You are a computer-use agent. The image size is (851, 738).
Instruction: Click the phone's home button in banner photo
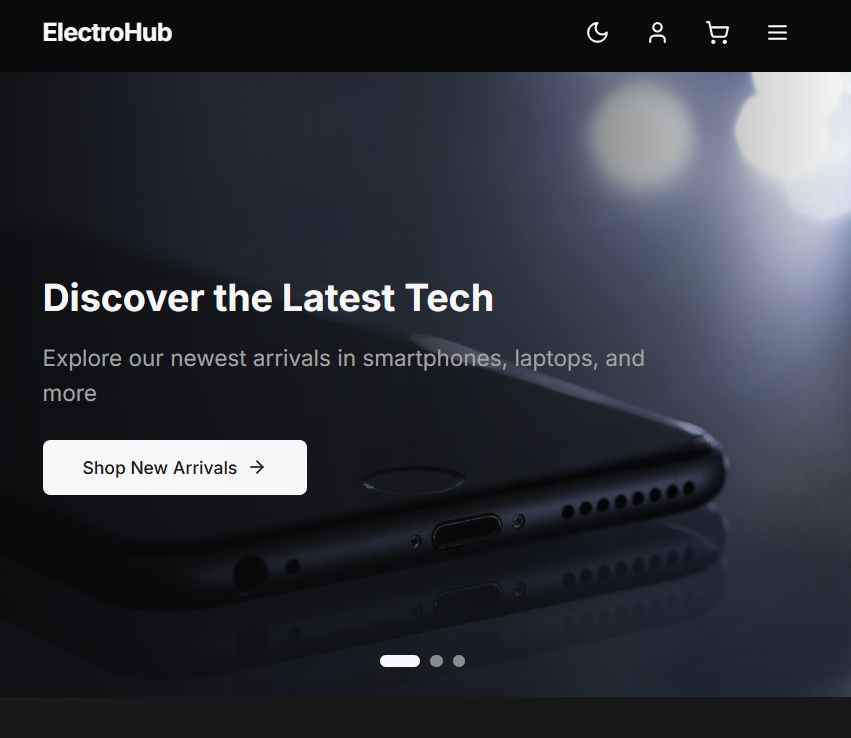coord(414,481)
